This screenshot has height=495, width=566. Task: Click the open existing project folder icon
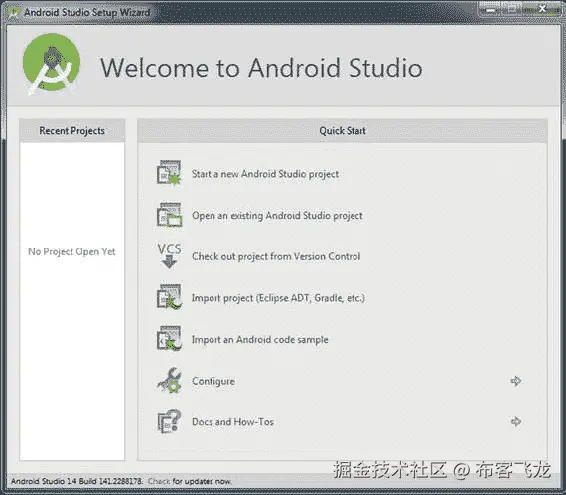tap(169, 215)
